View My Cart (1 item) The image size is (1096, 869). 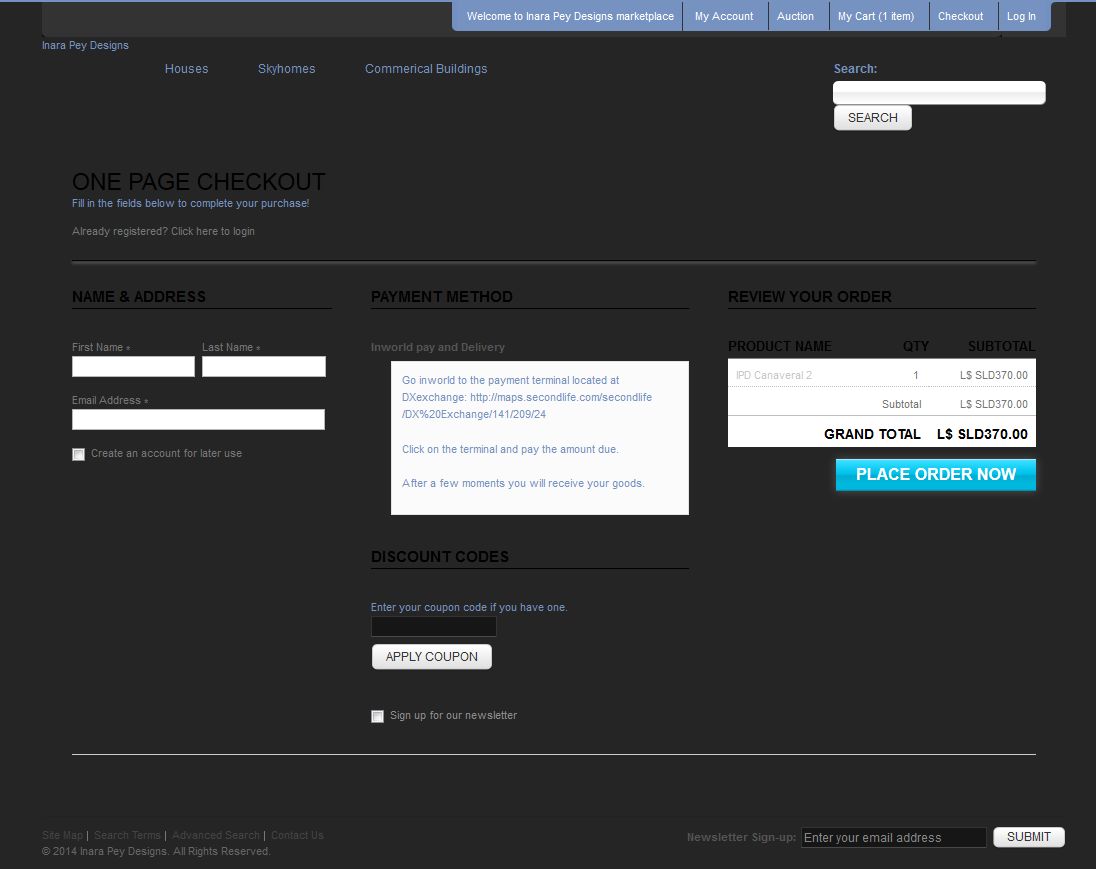pyautogui.click(x=875, y=16)
